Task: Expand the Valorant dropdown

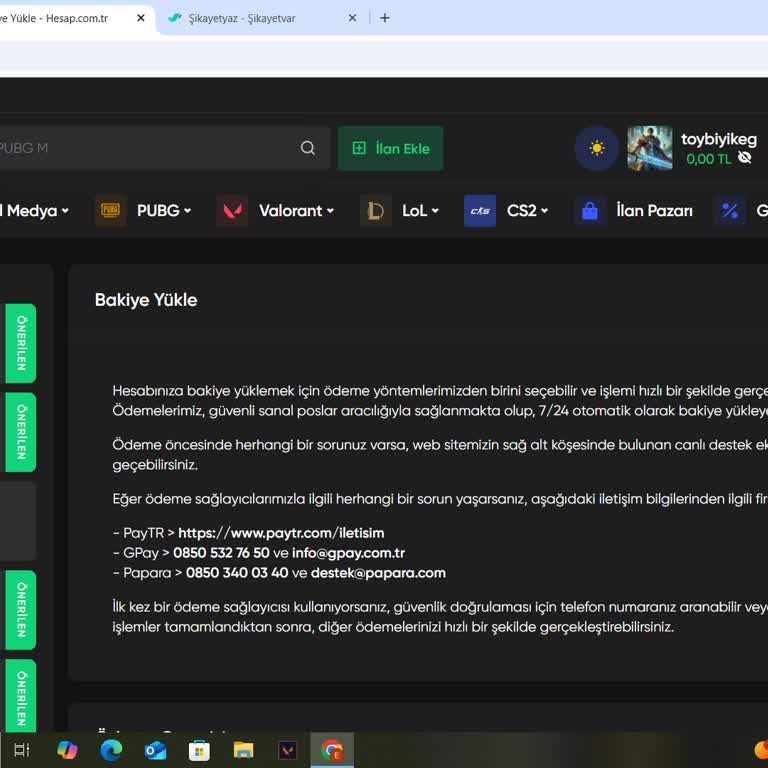Action: click(296, 211)
